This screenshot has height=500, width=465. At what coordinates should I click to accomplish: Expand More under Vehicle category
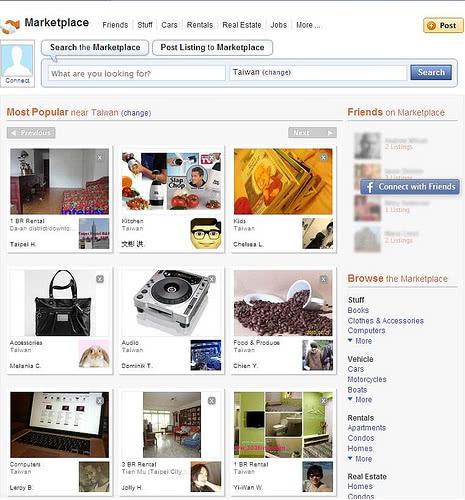click(360, 400)
